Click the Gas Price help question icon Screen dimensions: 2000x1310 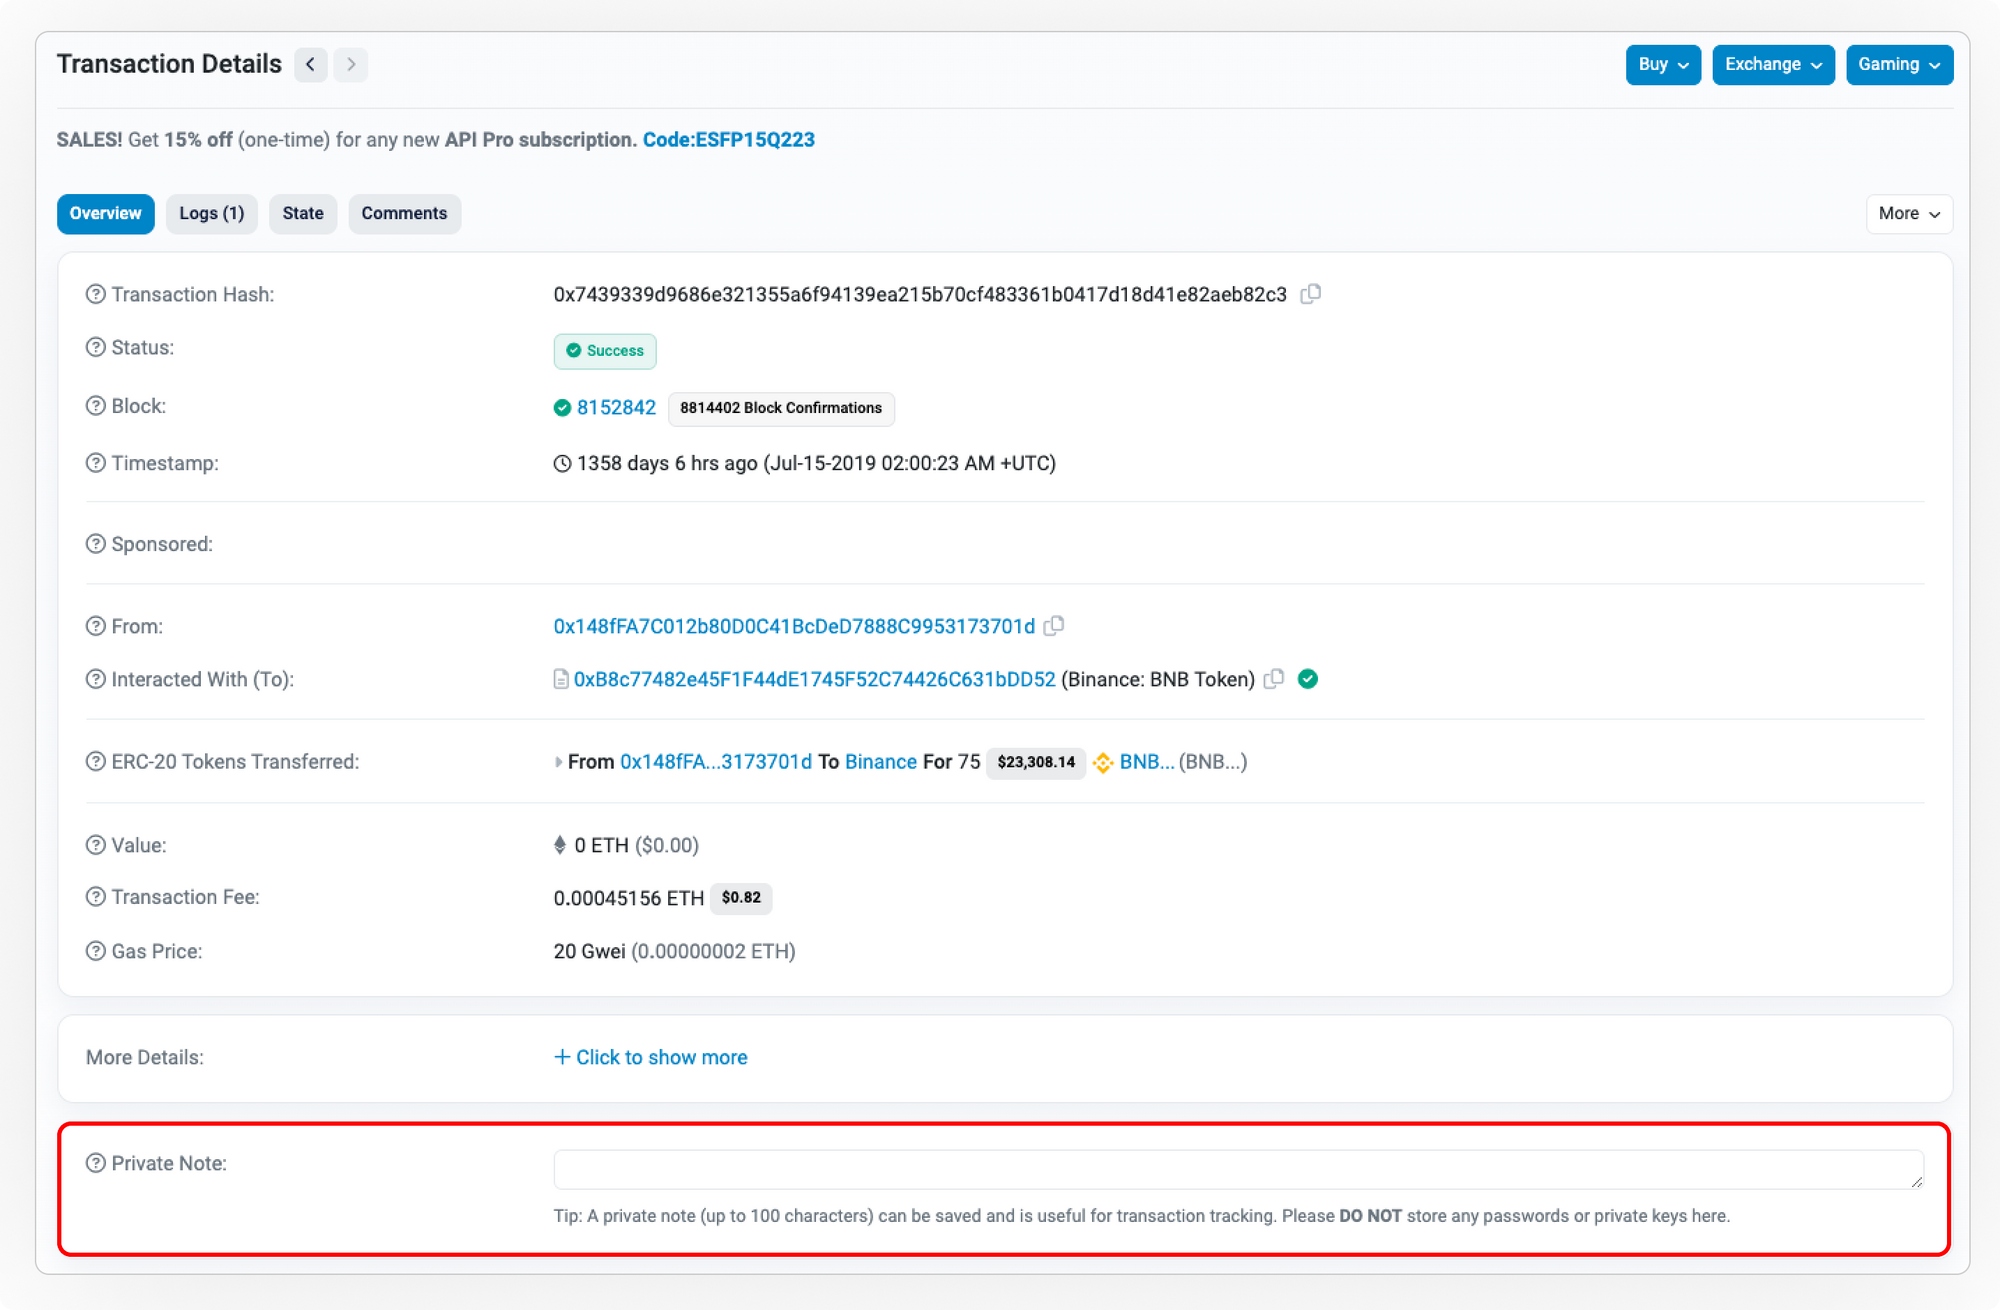click(95, 951)
